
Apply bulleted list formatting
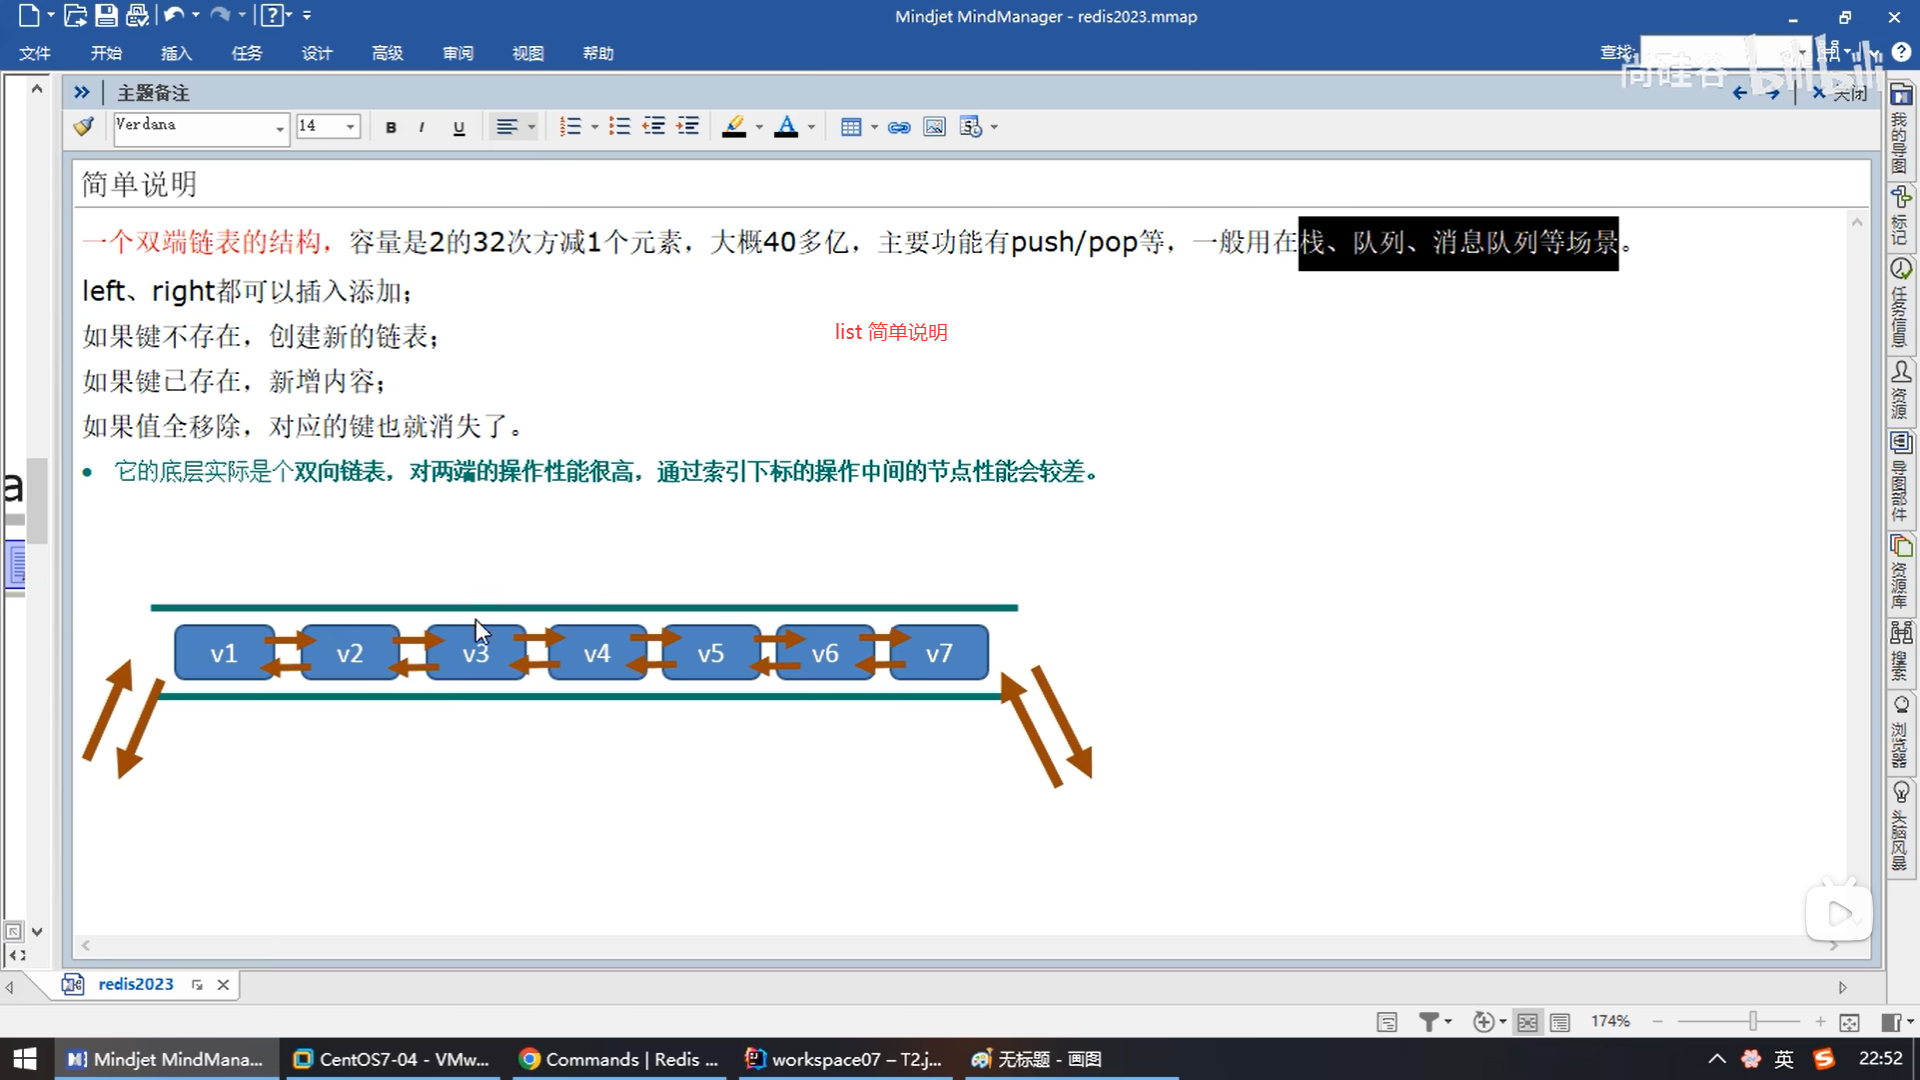tap(620, 127)
